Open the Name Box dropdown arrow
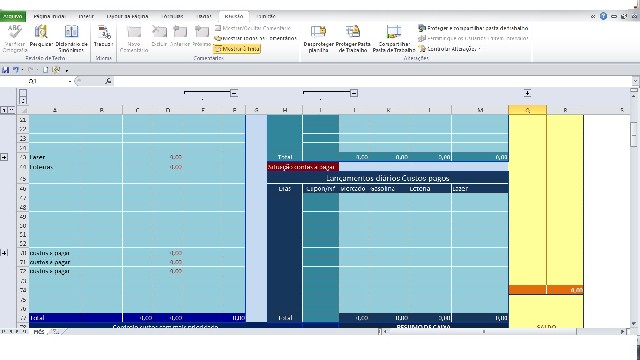Viewport: 640px width, 360px height. click(70, 81)
